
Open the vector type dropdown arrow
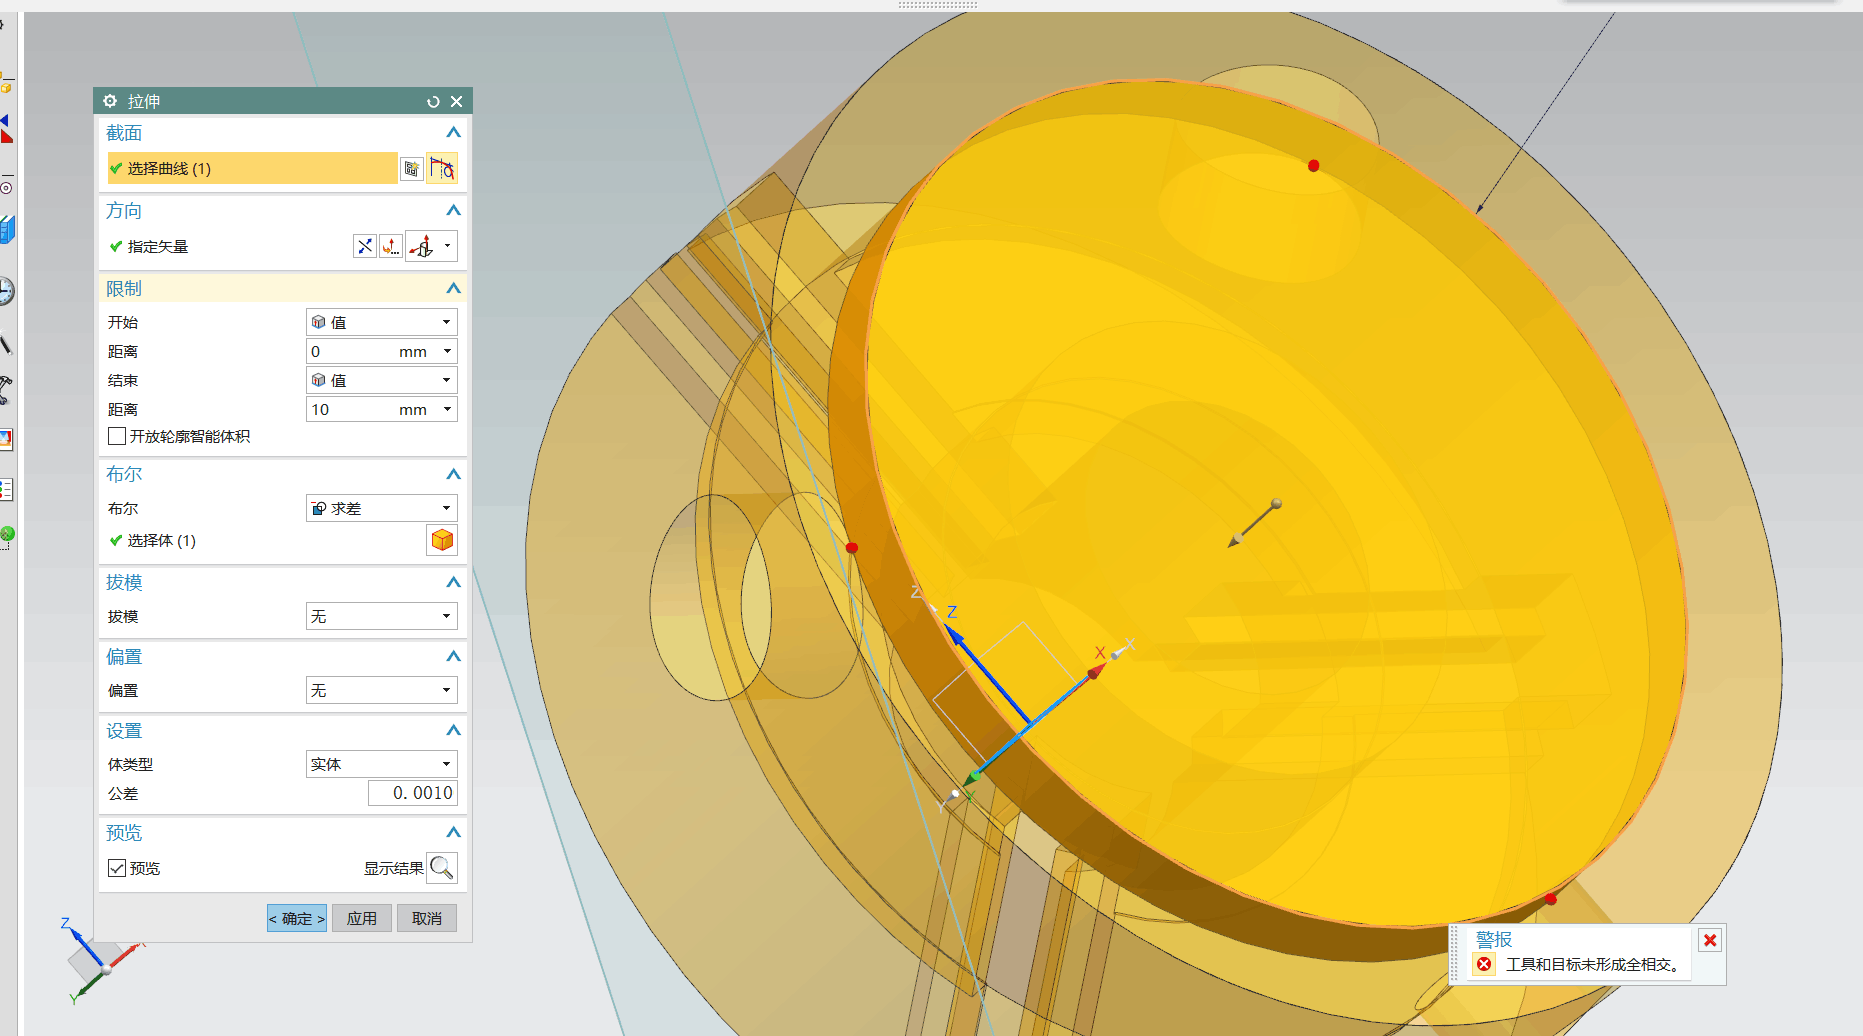[x=448, y=246]
